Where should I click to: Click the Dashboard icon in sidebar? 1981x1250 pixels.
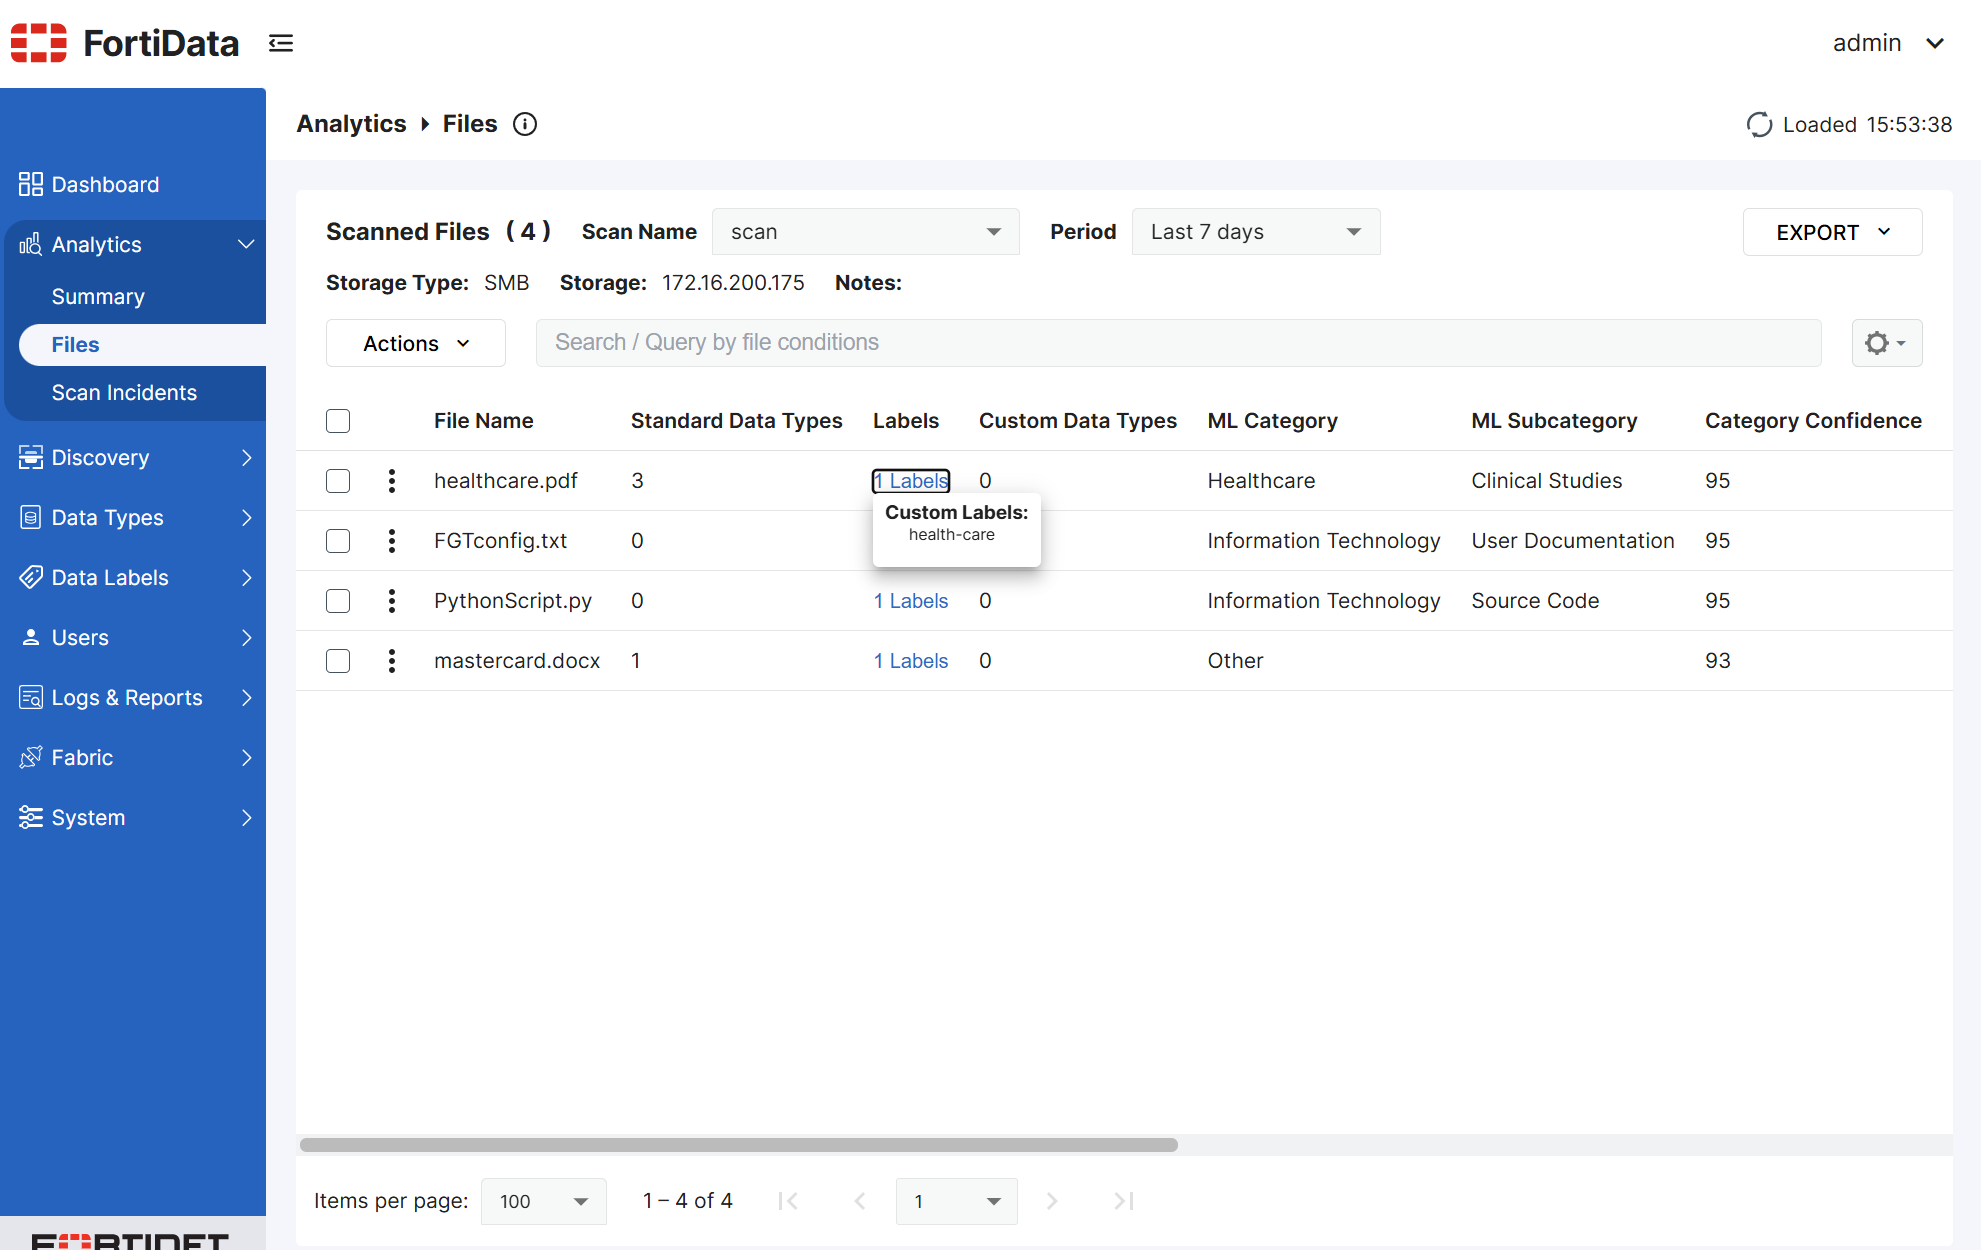coord(31,184)
